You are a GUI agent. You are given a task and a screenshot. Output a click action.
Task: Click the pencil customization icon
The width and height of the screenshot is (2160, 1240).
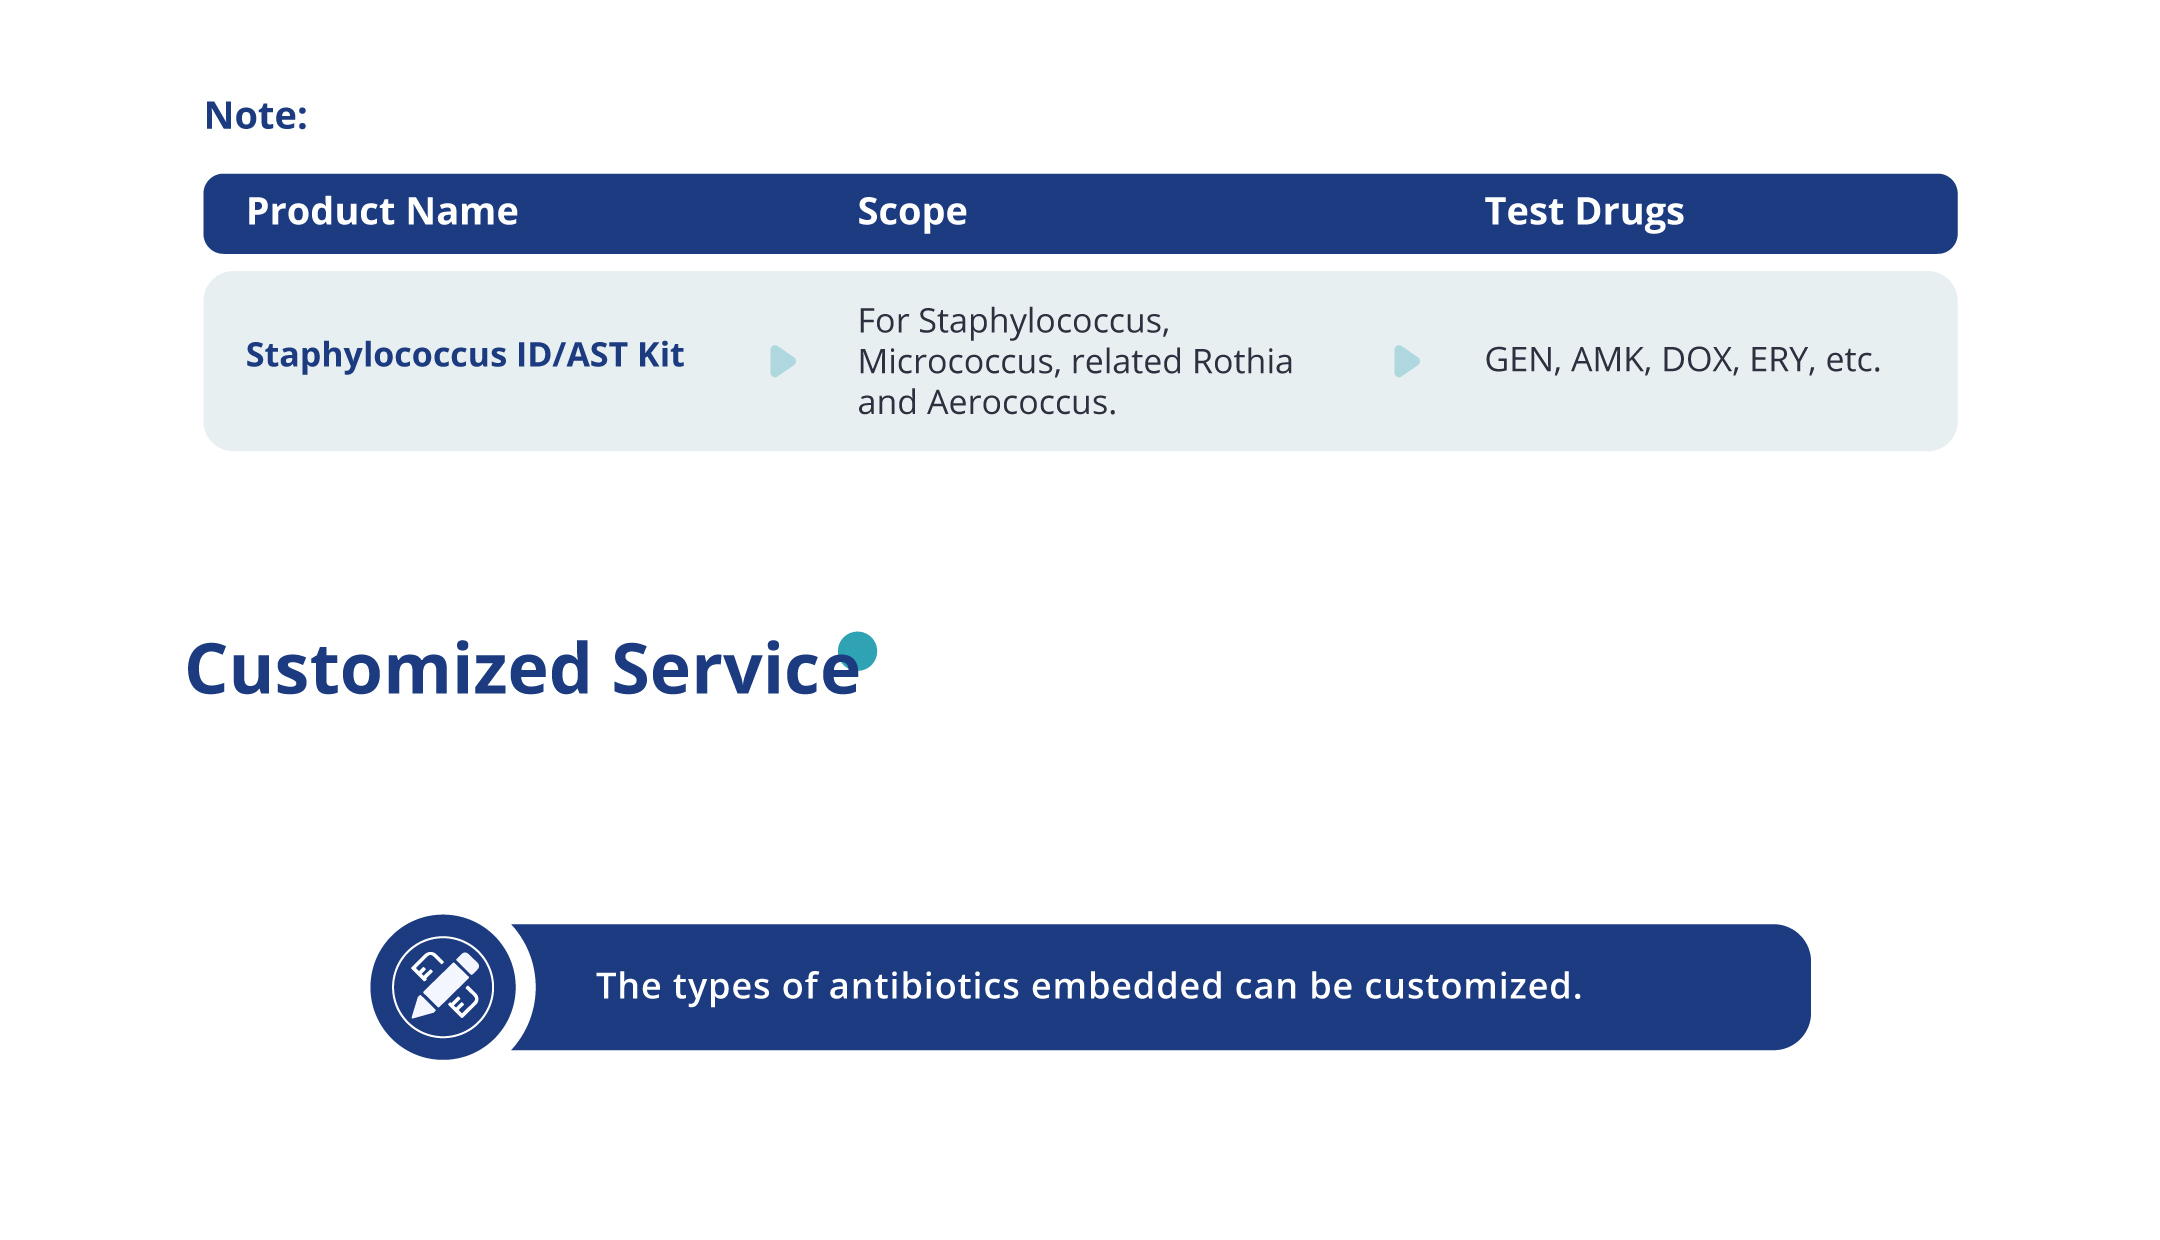click(x=443, y=987)
